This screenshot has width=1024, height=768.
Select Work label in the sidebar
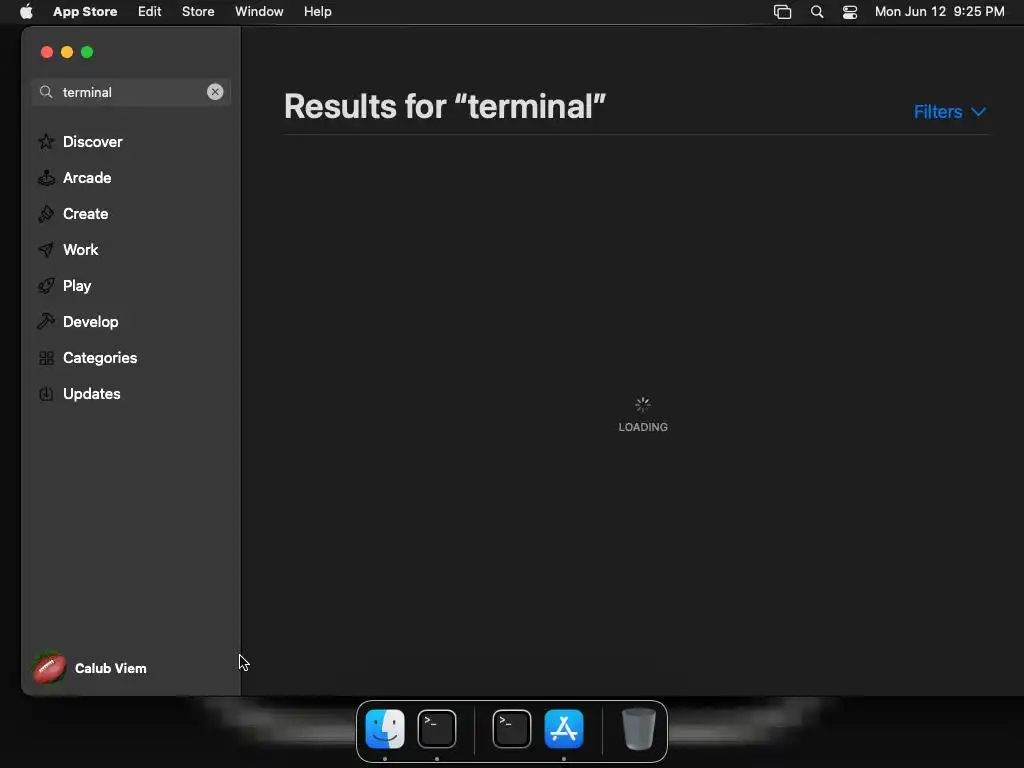point(80,249)
